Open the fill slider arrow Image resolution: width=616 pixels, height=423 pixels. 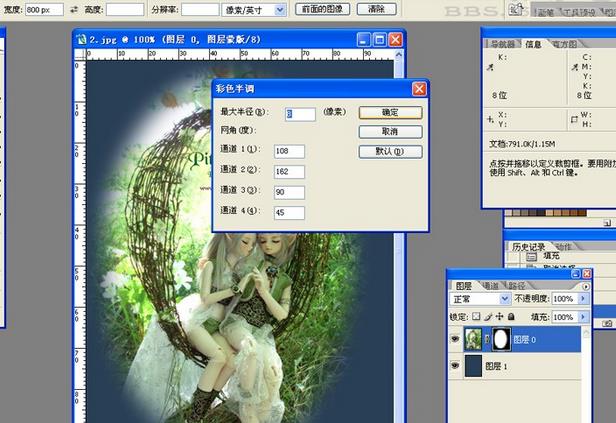[x=583, y=317]
